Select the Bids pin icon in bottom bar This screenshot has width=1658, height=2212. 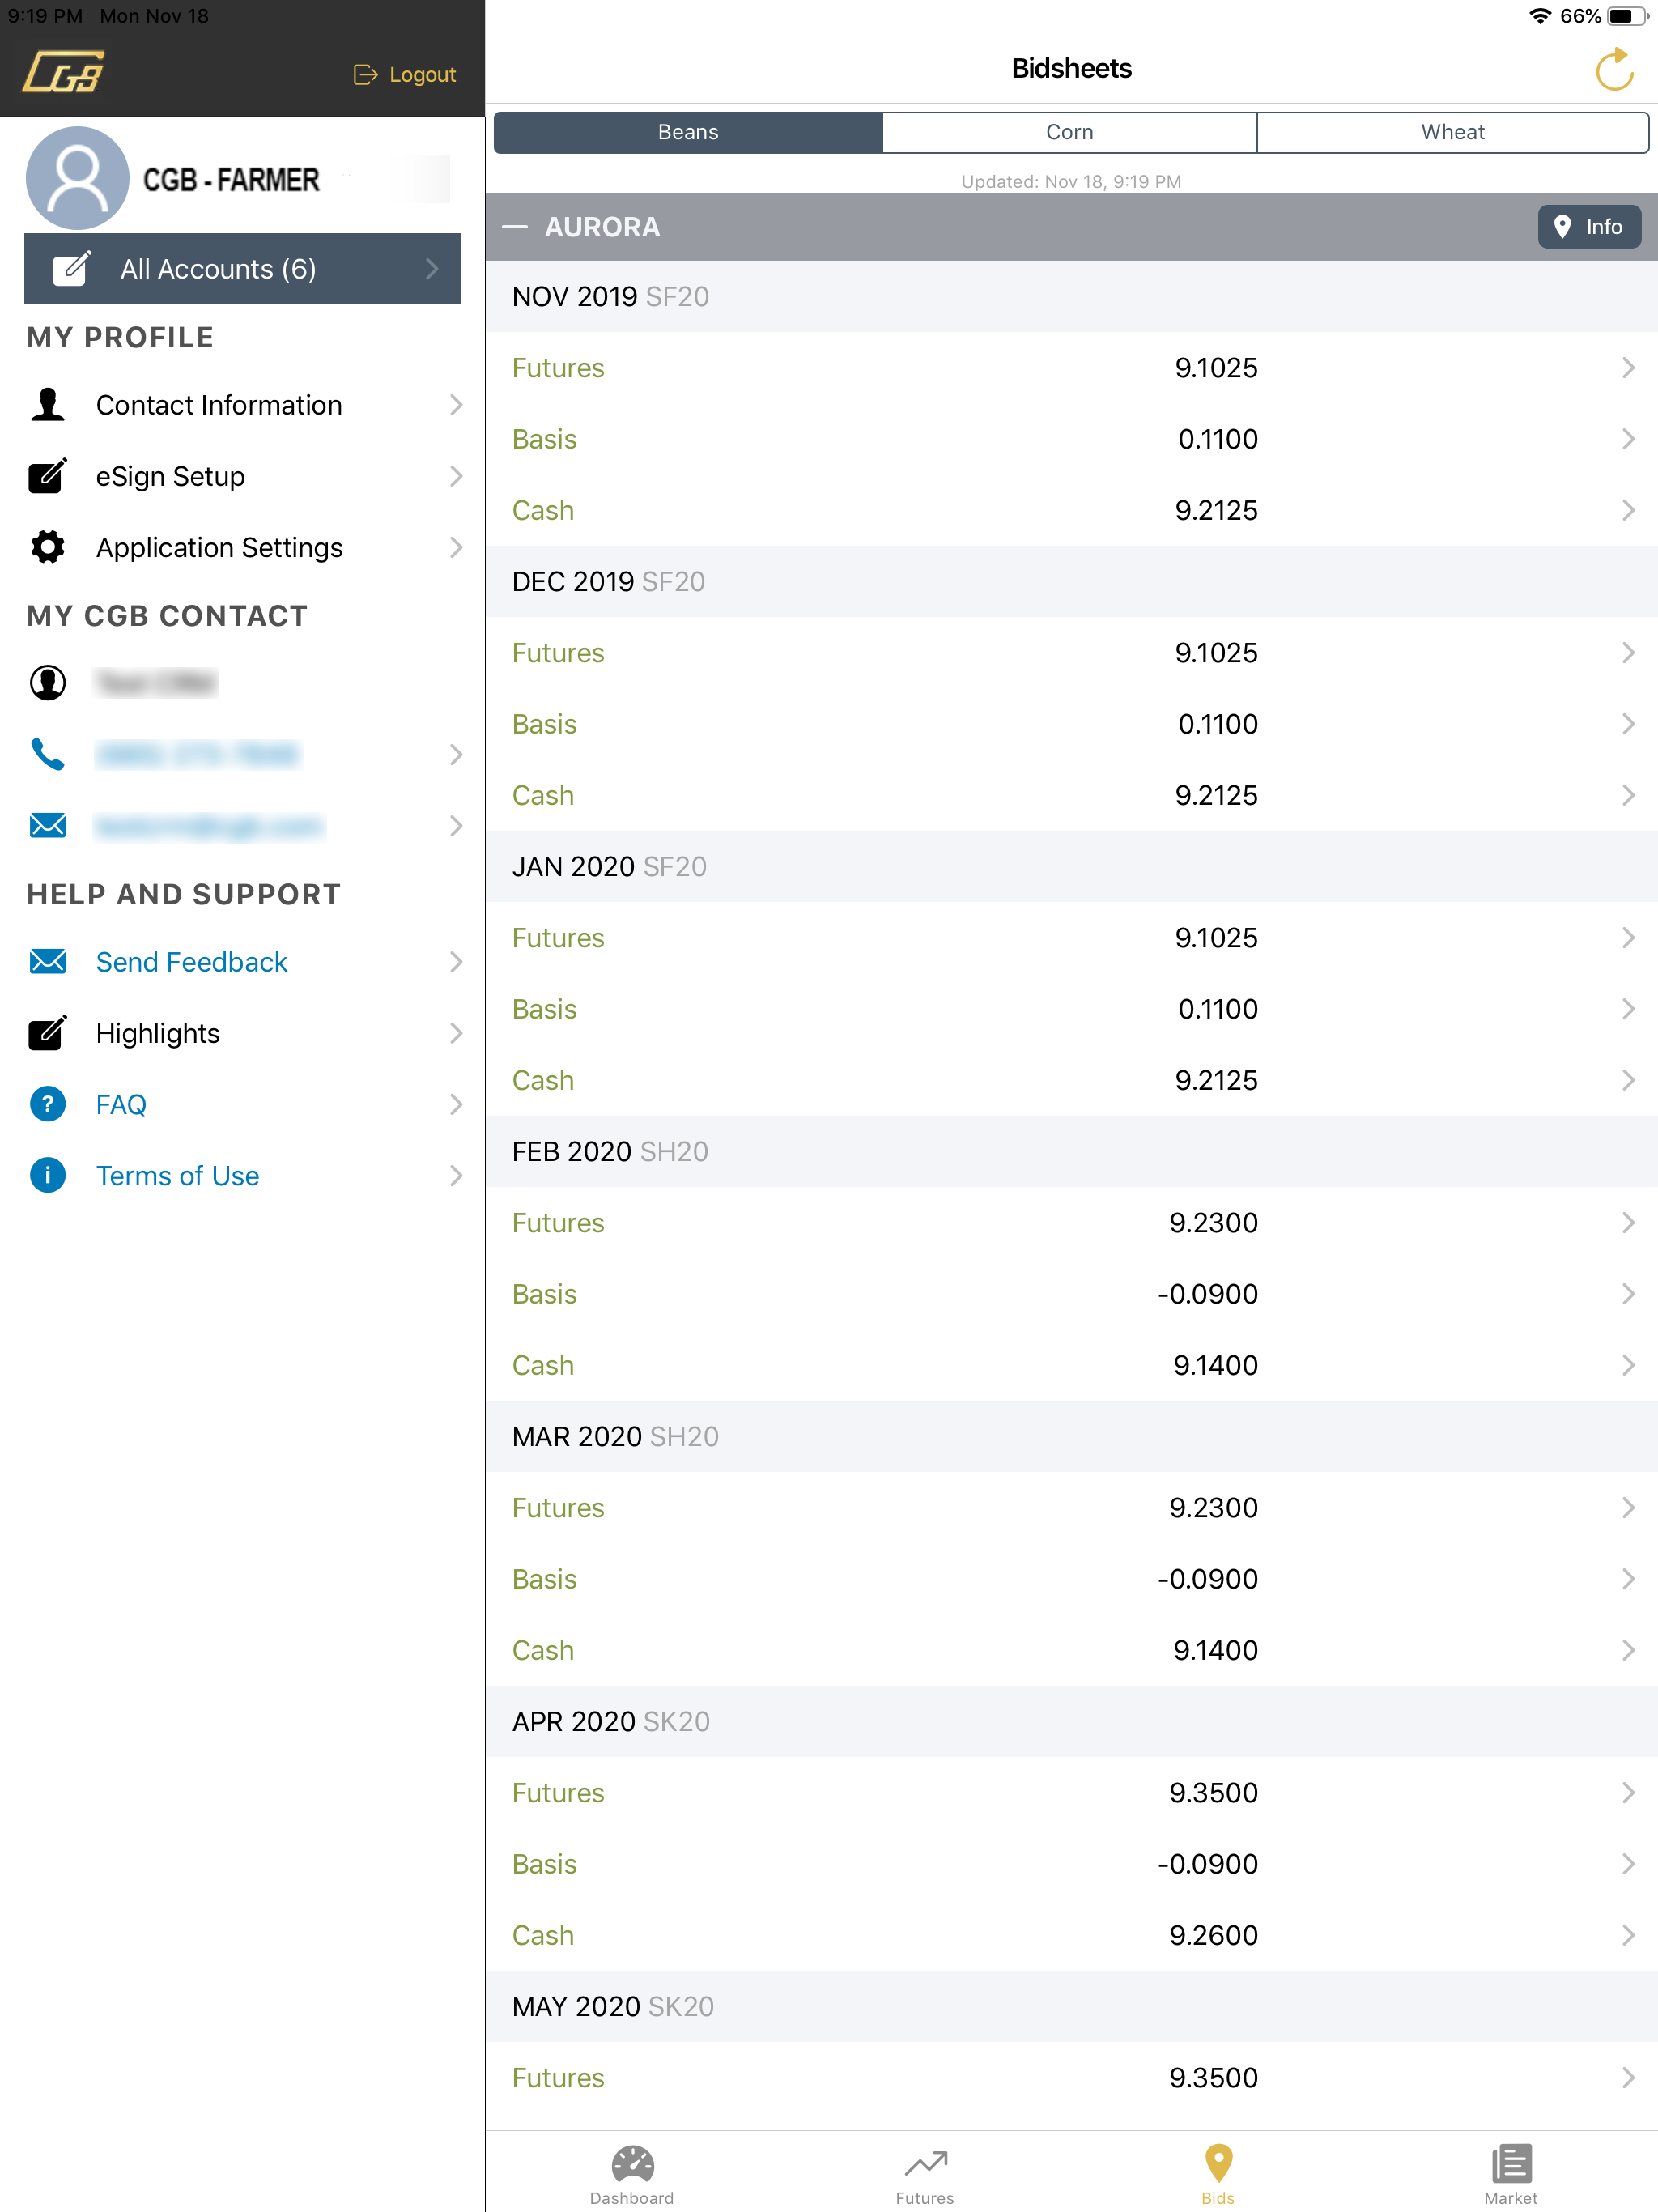[1217, 2163]
